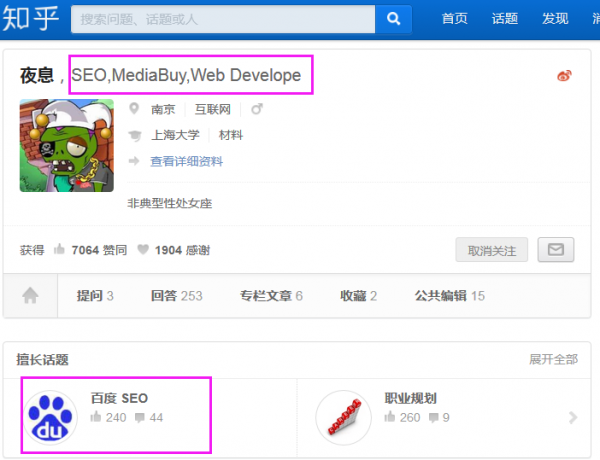Open the 职业规划 topic title
Screen dimensions: 600x460
[x=411, y=398]
